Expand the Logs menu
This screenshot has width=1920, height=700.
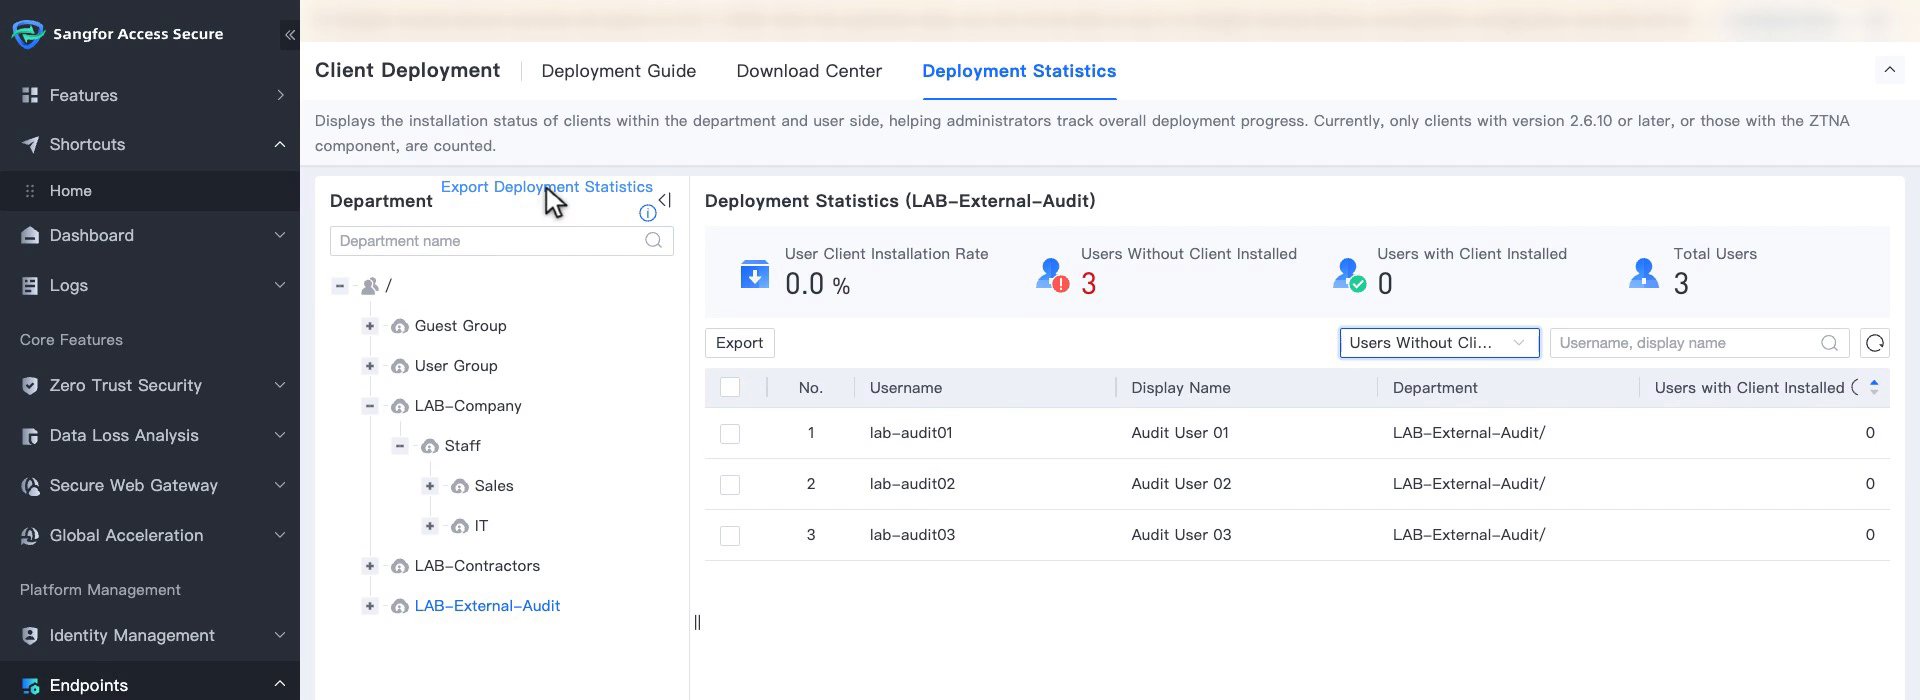[x=150, y=285]
